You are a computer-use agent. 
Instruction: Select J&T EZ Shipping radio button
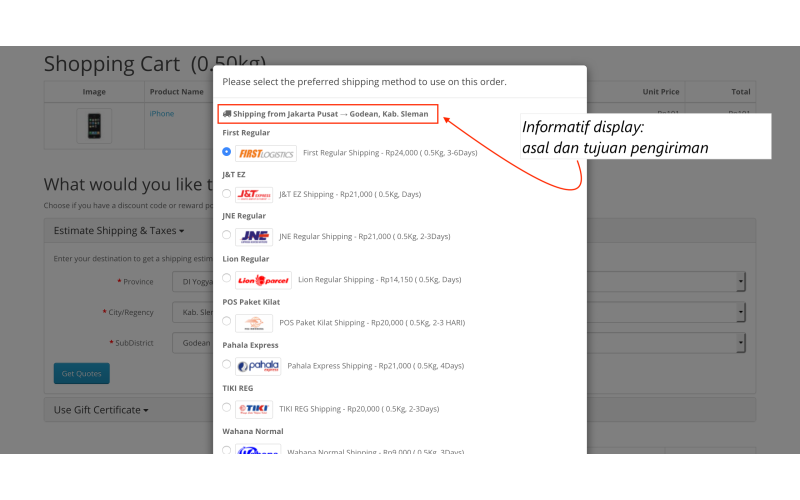coord(227,193)
